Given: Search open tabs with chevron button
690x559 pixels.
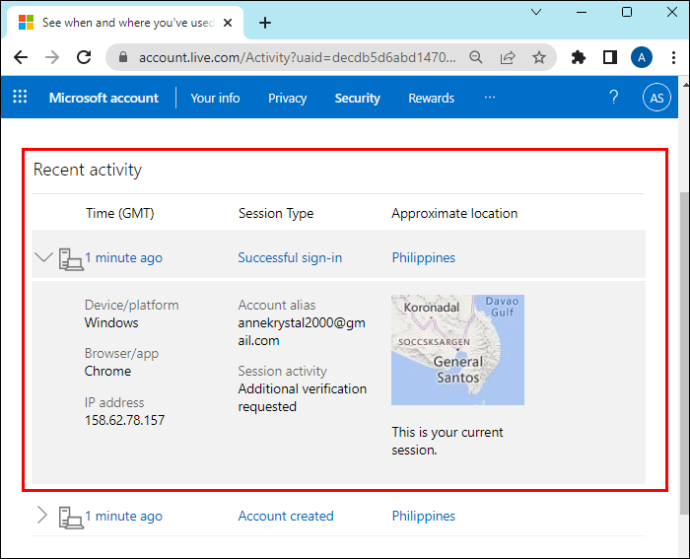Looking at the screenshot, I should 536,12.
